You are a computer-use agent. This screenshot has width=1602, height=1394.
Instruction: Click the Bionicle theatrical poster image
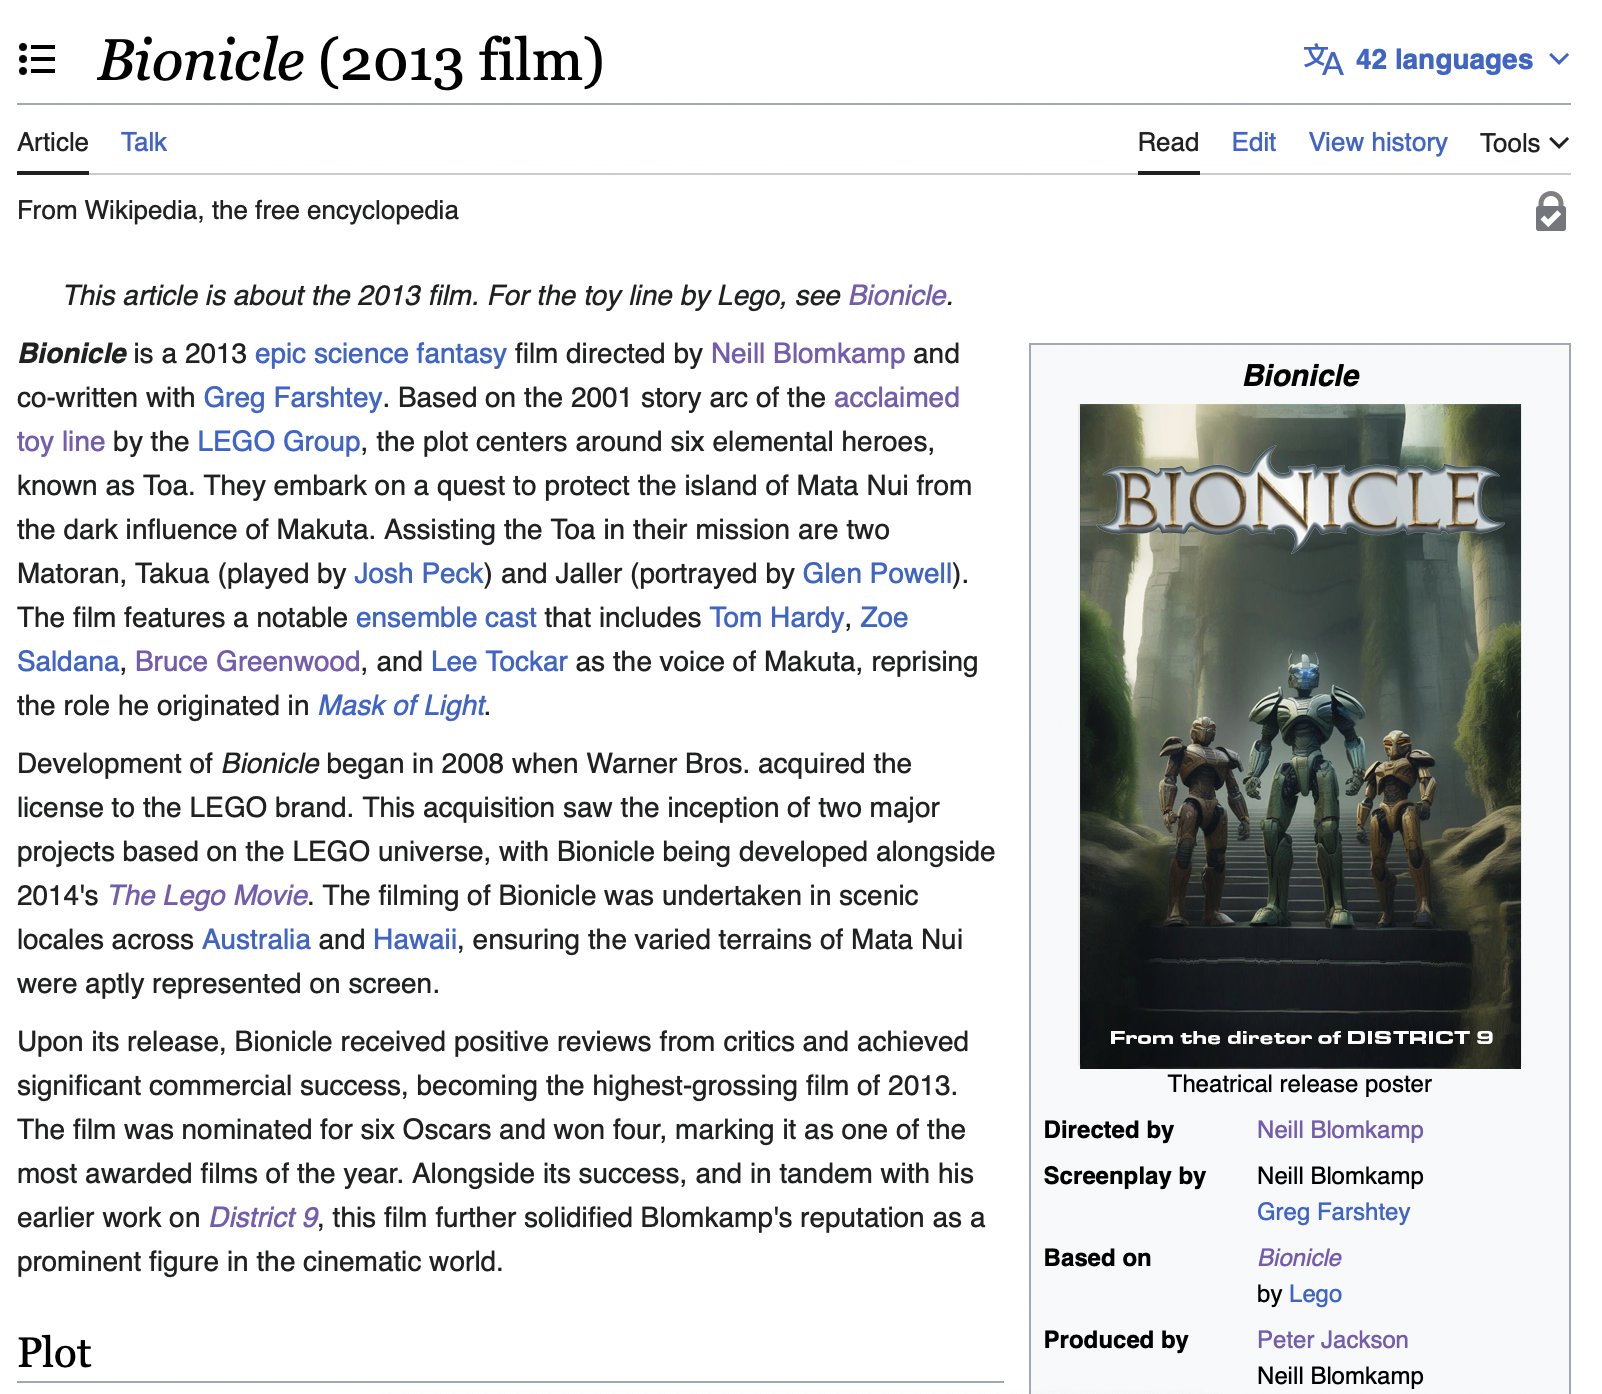(x=1300, y=736)
